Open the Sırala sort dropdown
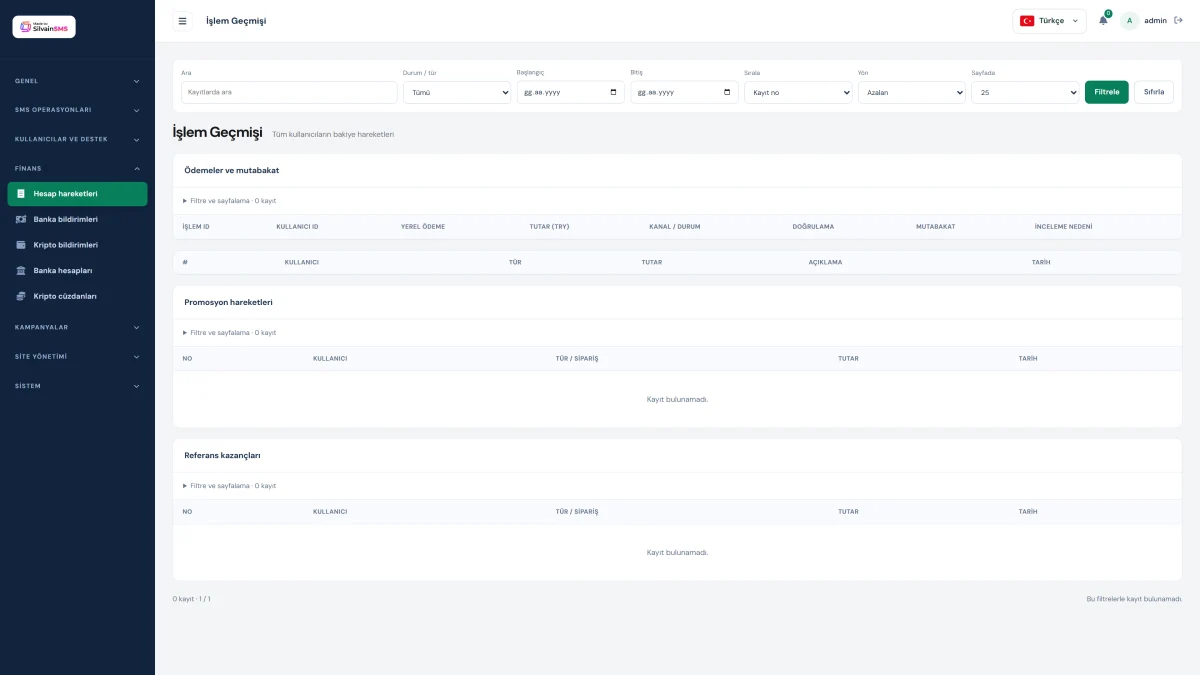This screenshot has width=1200, height=675. click(x=798, y=92)
